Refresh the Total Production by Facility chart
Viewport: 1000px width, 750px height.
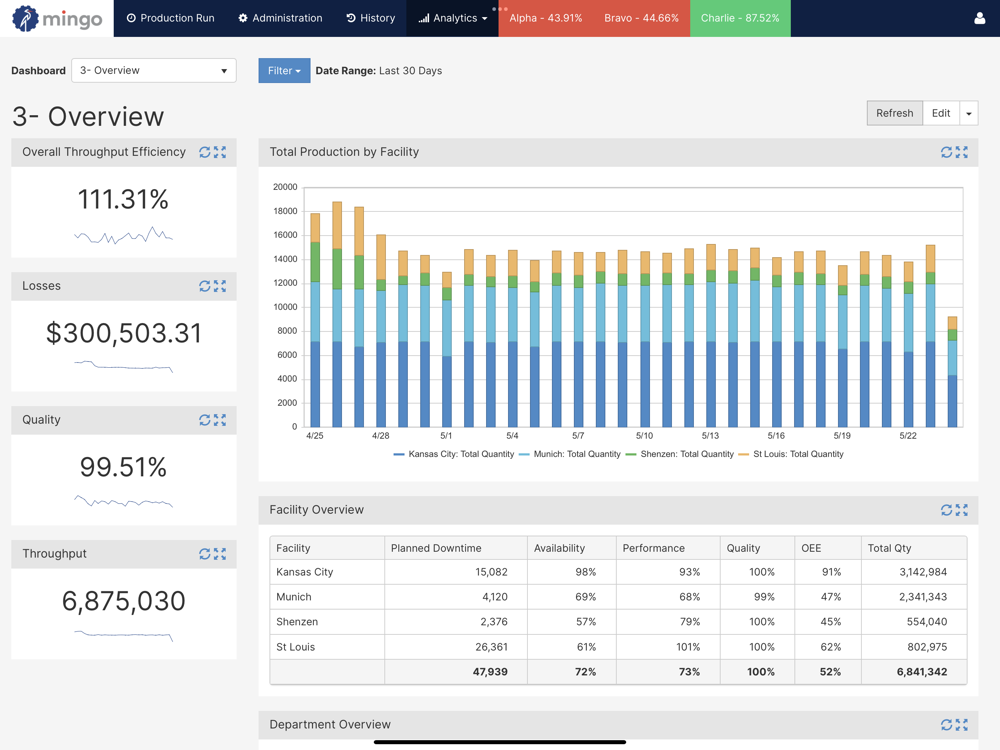946,152
